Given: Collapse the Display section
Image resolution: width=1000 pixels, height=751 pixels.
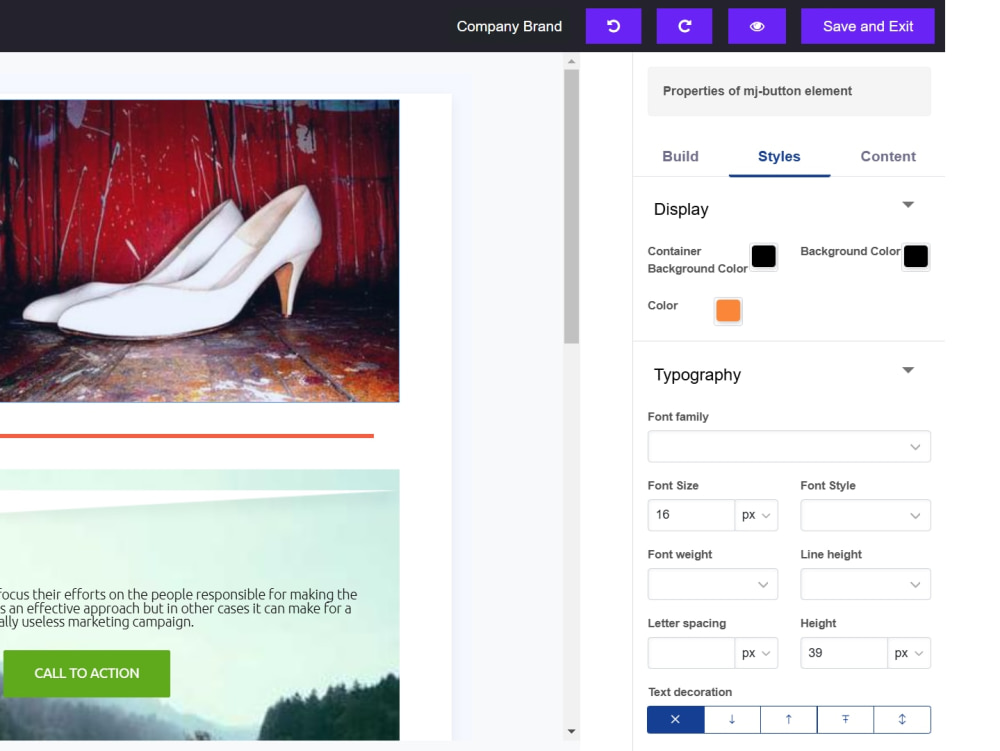Looking at the screenshot, I should (x=908, y=205).
